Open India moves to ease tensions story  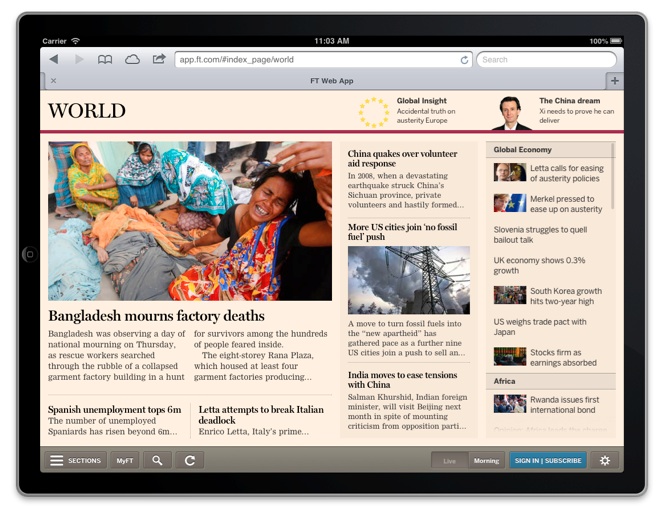[x=402, y=380]
